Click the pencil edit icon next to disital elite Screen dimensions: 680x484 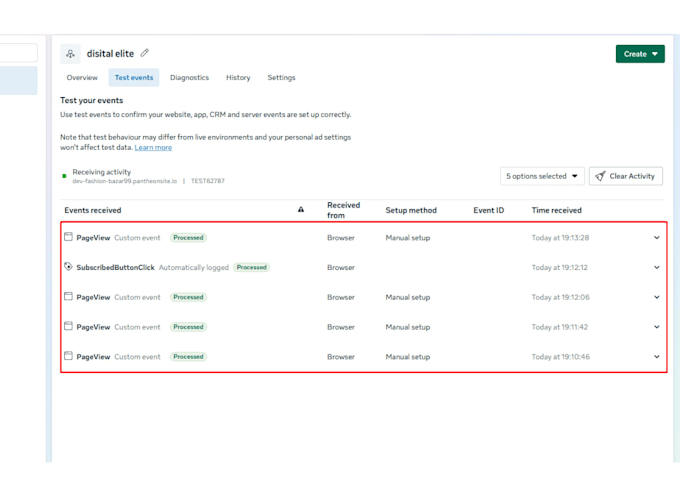point(144,53)
